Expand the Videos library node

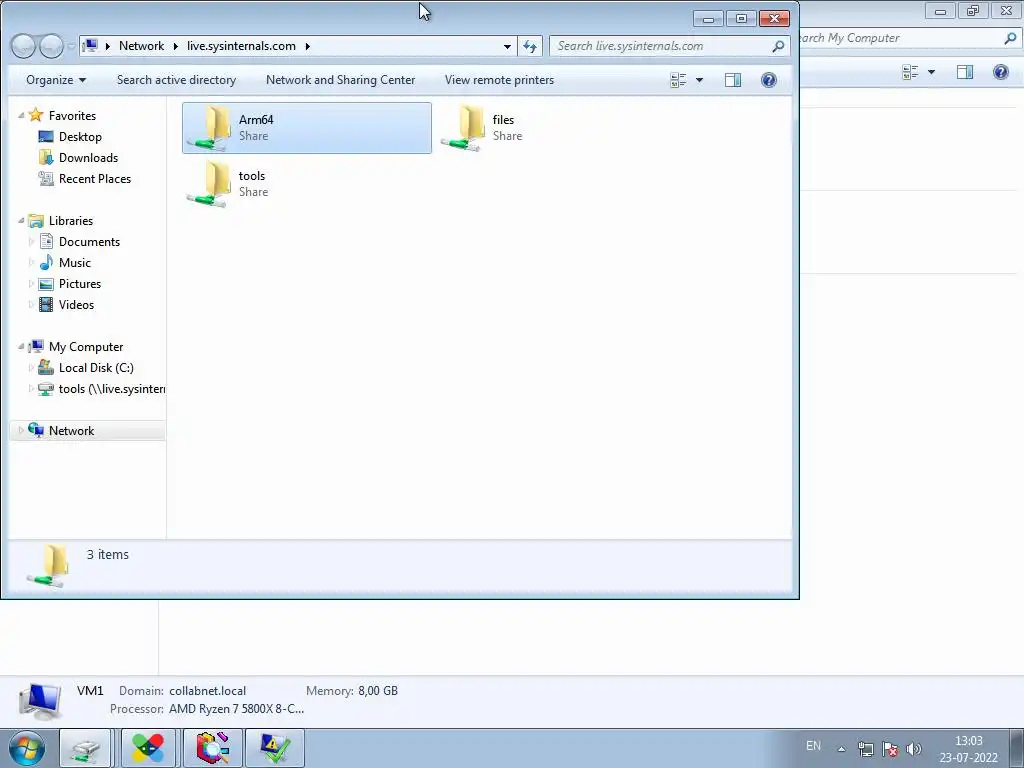[31, 304]
